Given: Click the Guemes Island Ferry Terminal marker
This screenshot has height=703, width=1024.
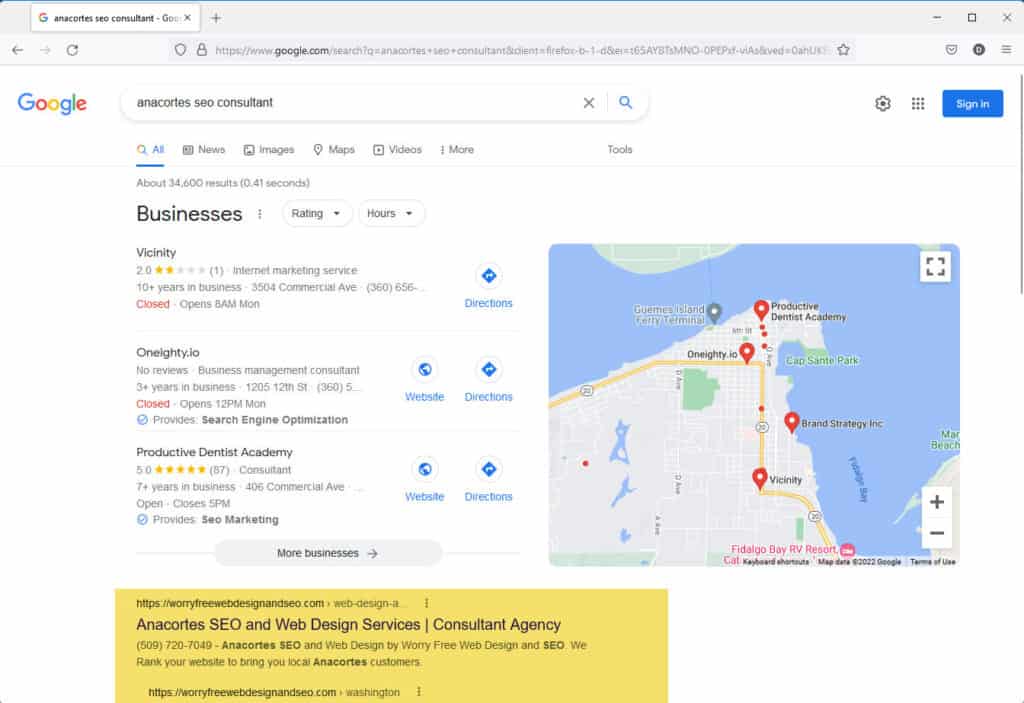Looking at the screenshot, I should (714, 313).
